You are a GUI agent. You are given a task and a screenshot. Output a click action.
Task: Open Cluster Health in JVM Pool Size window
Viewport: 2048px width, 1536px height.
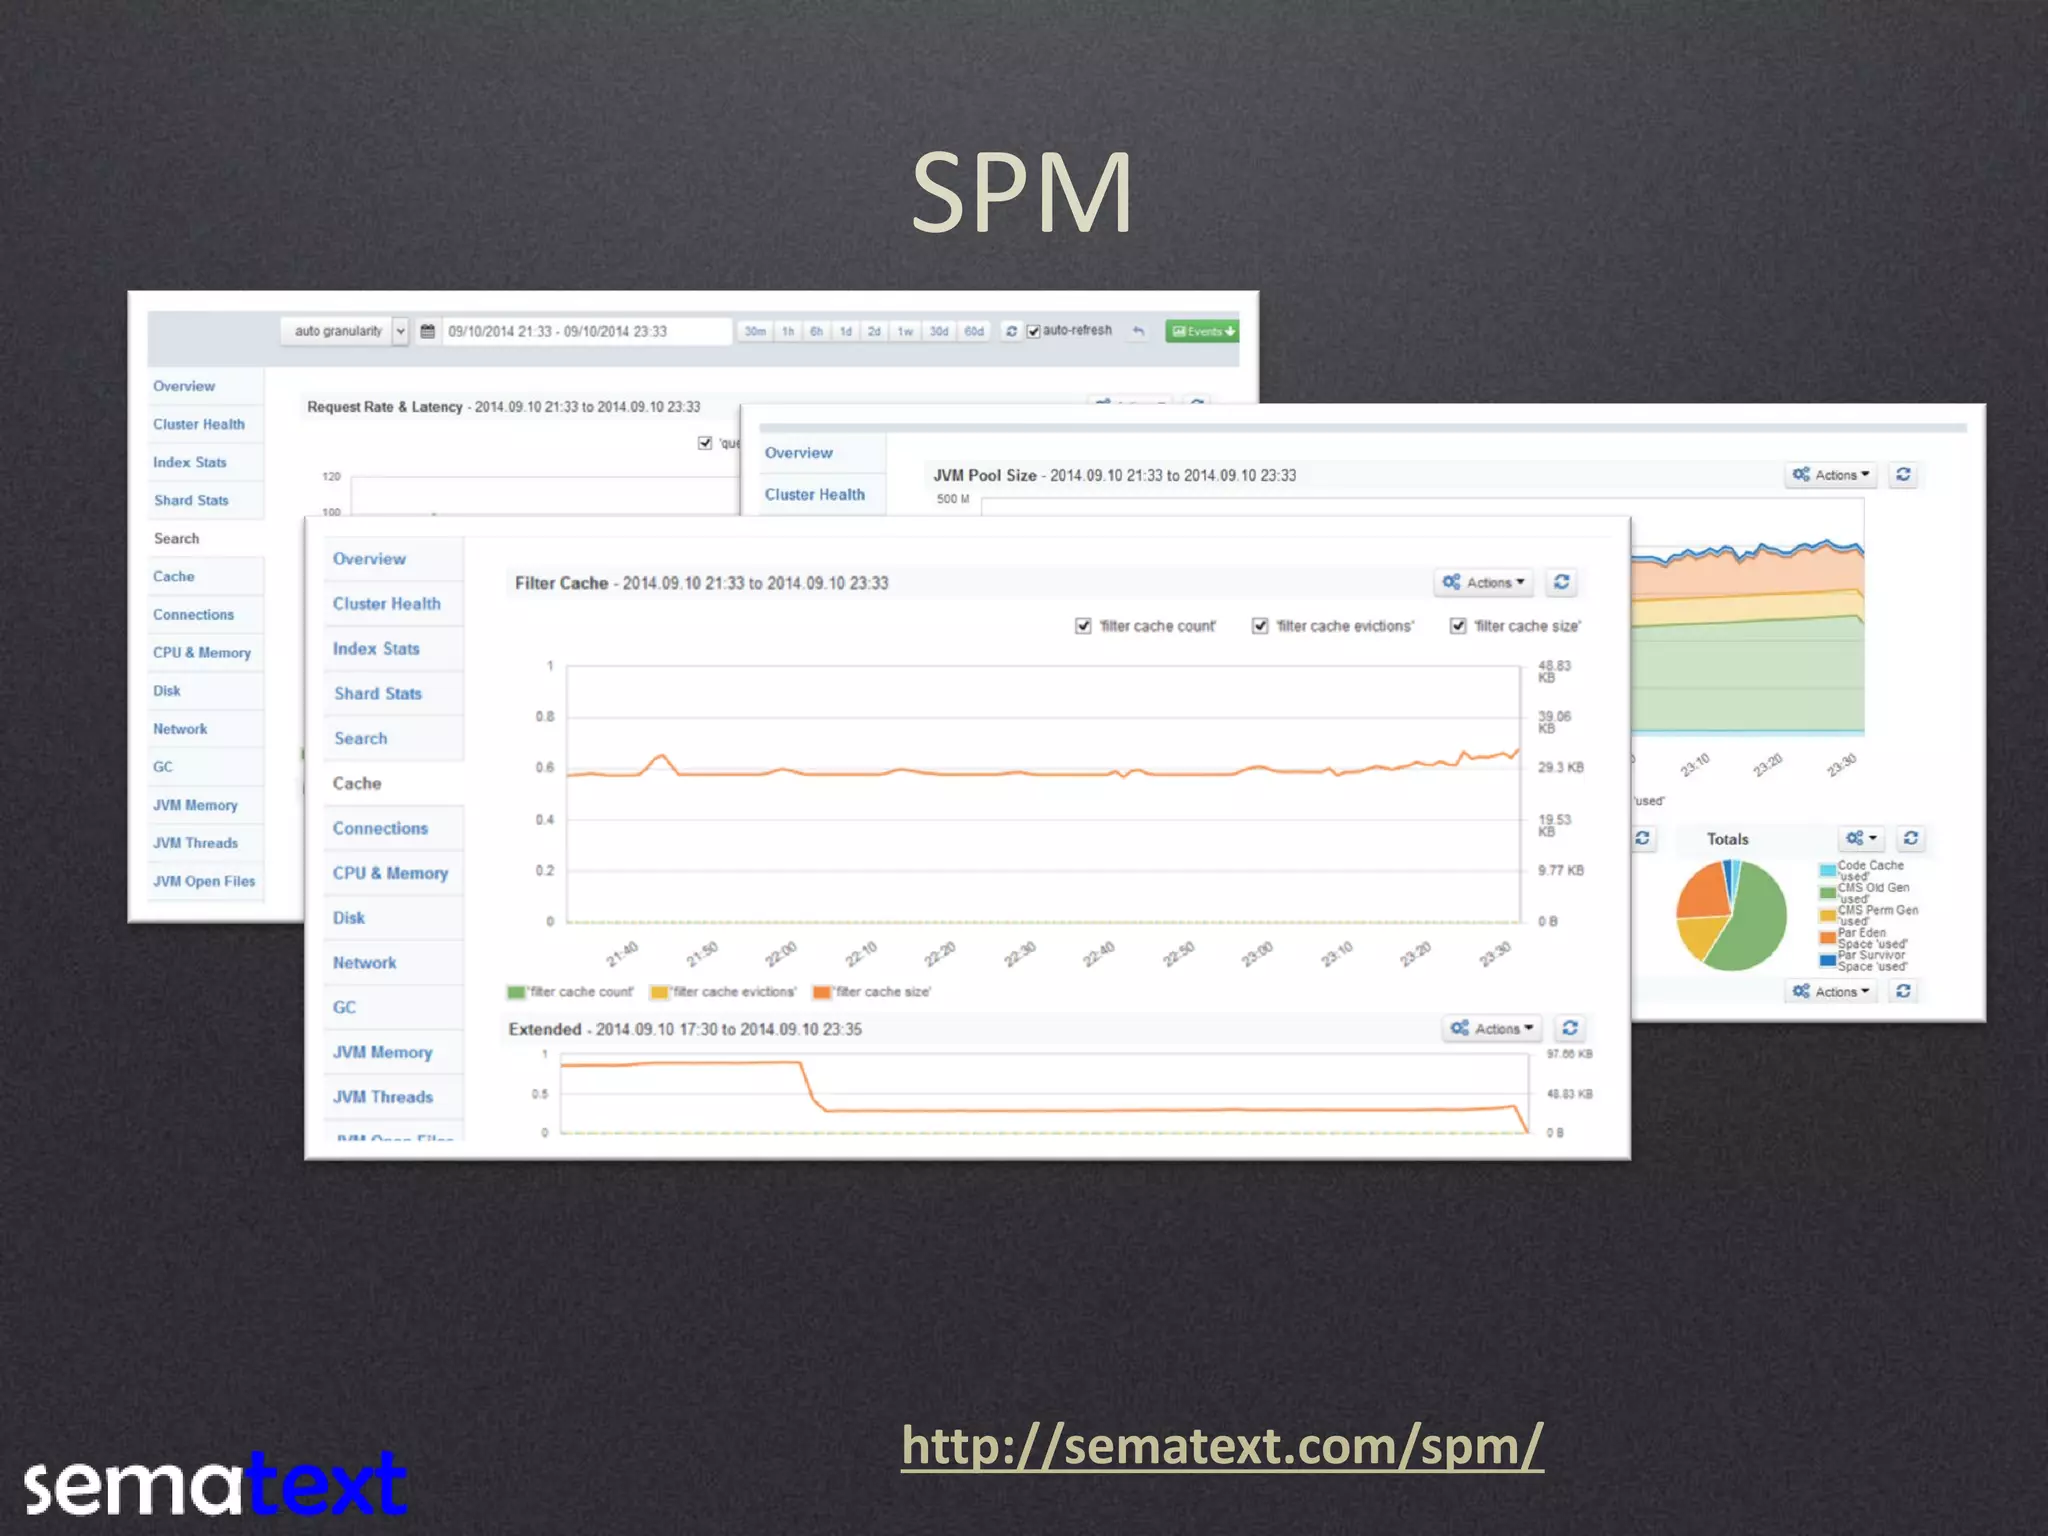(x=815, y=495)
